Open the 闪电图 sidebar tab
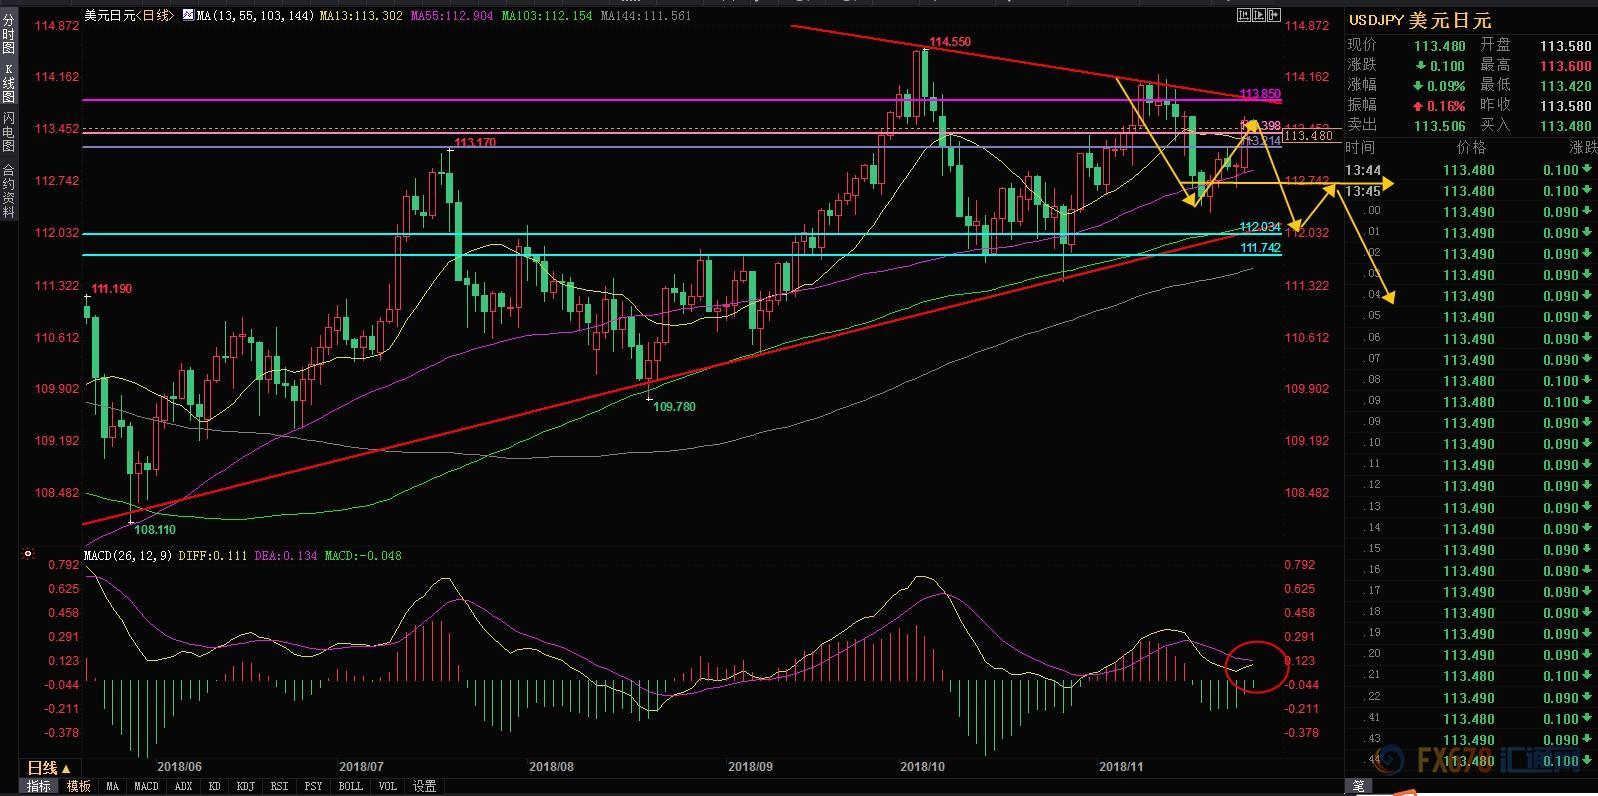This screenshot has width=1598, height=796. (9, 131)
